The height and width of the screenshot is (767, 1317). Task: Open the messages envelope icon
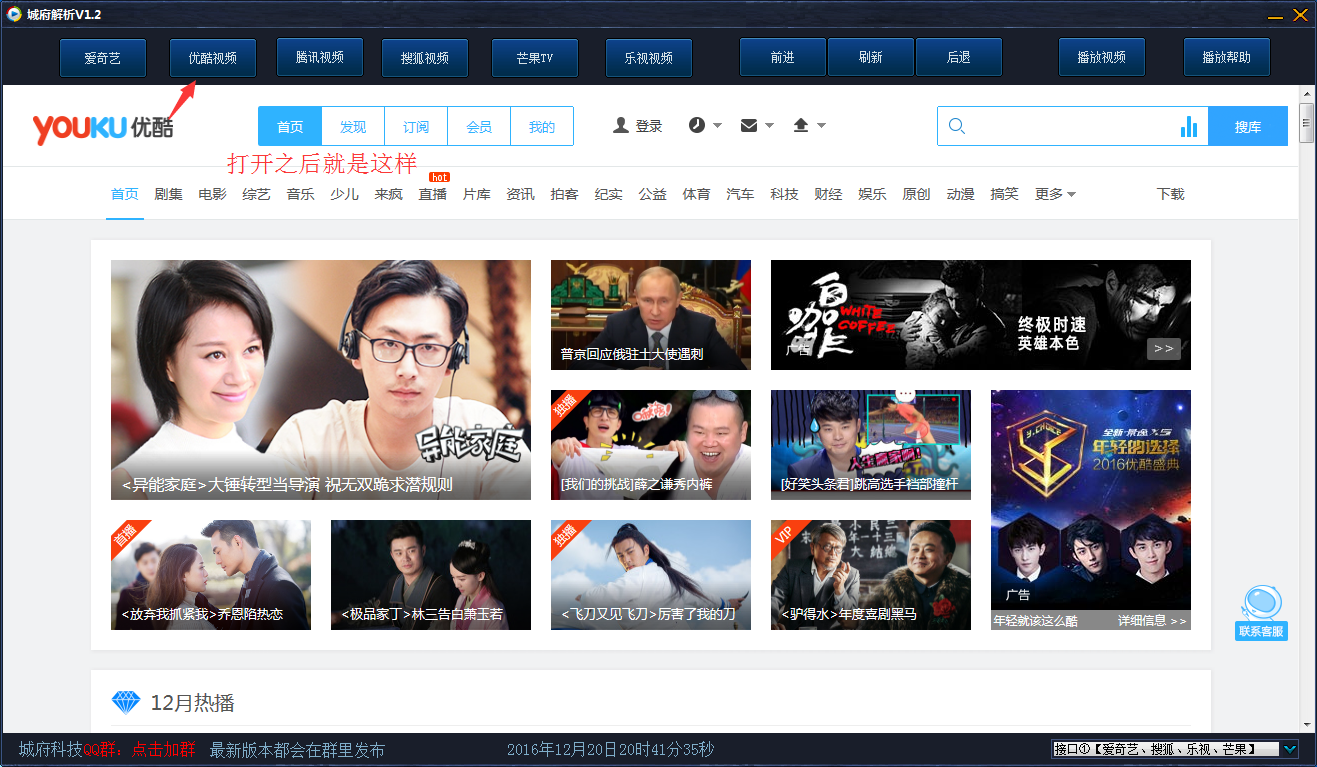point(749,125)
